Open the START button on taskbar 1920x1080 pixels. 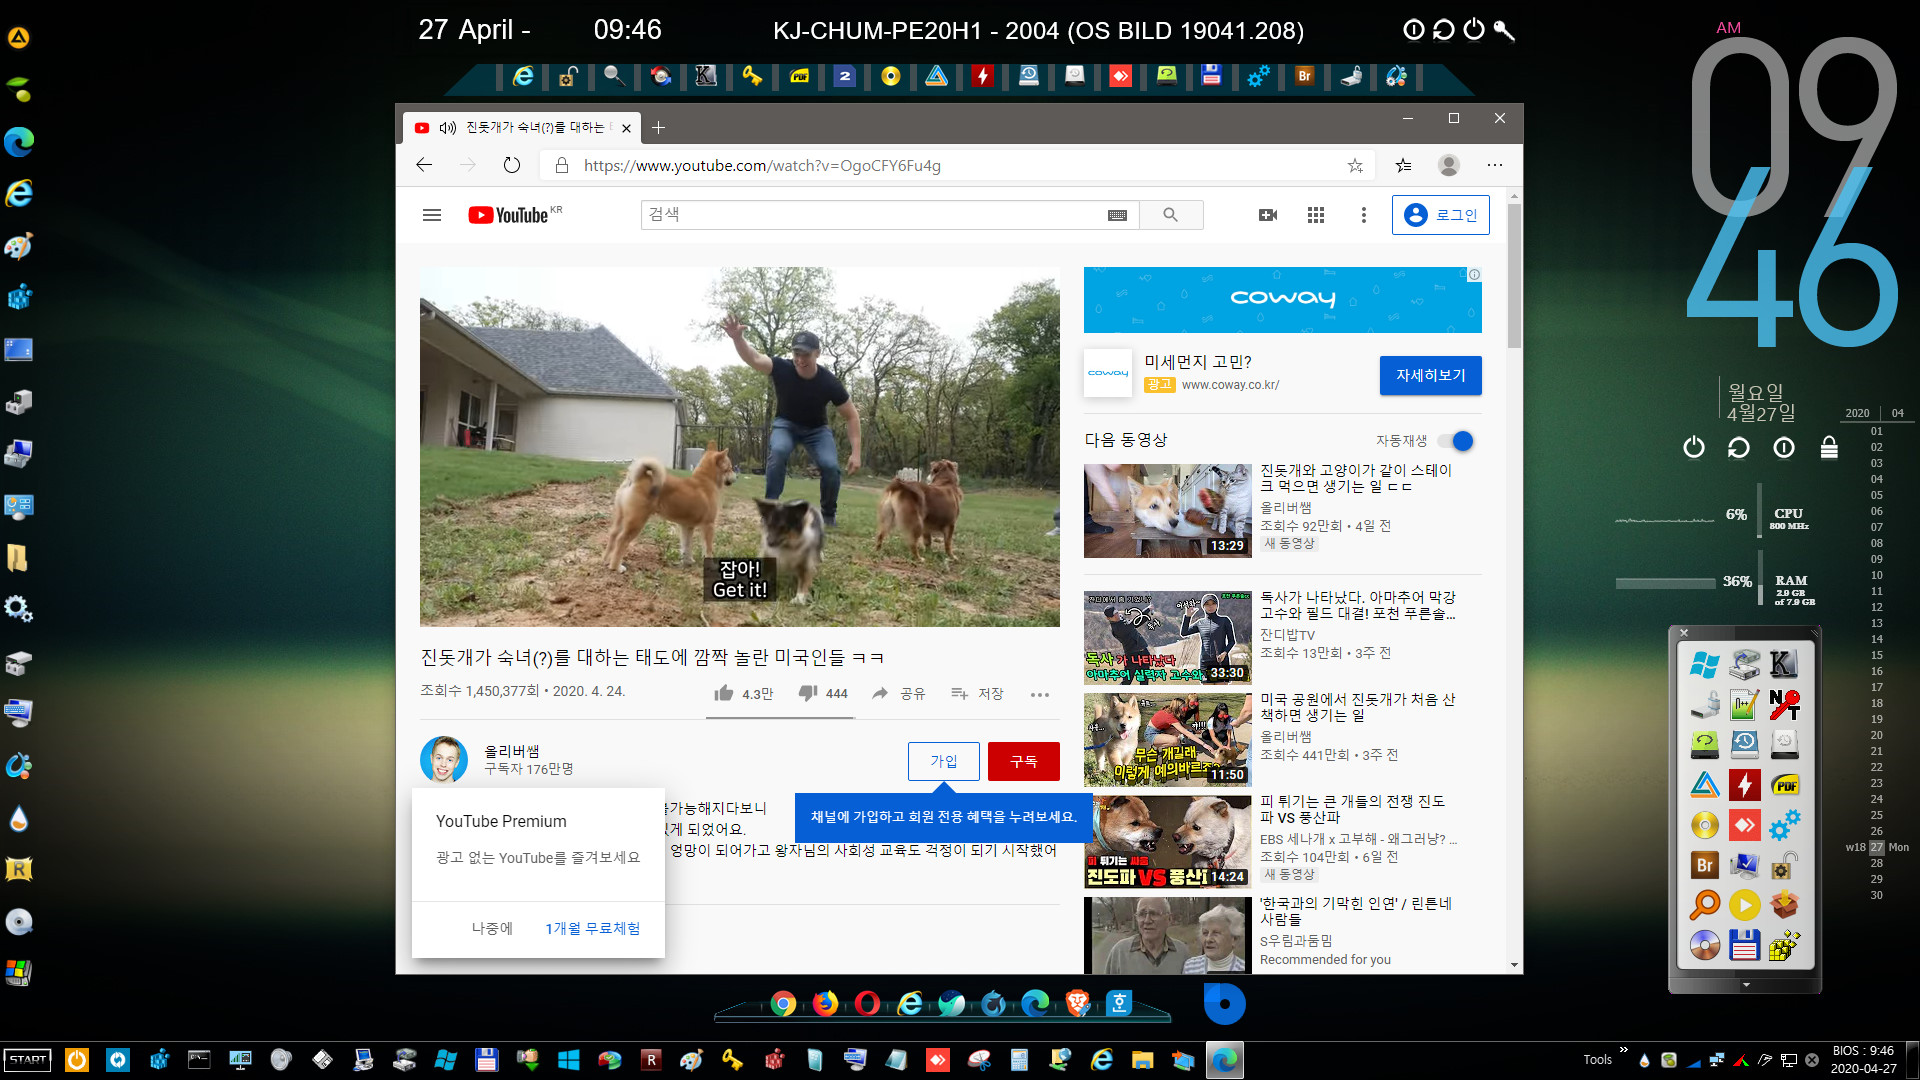click(x=27, y=1060)
